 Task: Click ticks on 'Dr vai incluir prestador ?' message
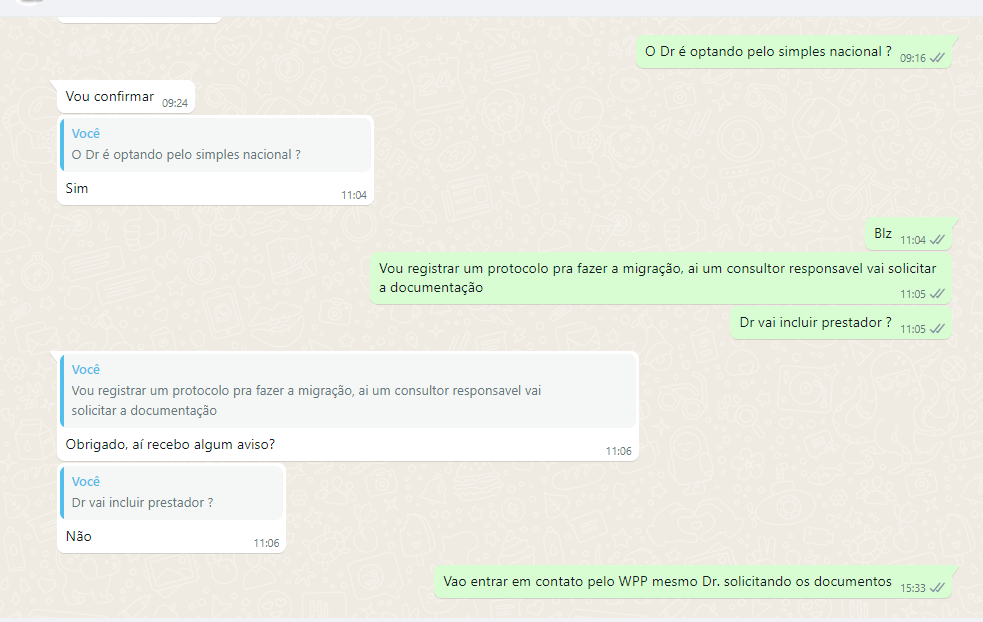point(937,329)
